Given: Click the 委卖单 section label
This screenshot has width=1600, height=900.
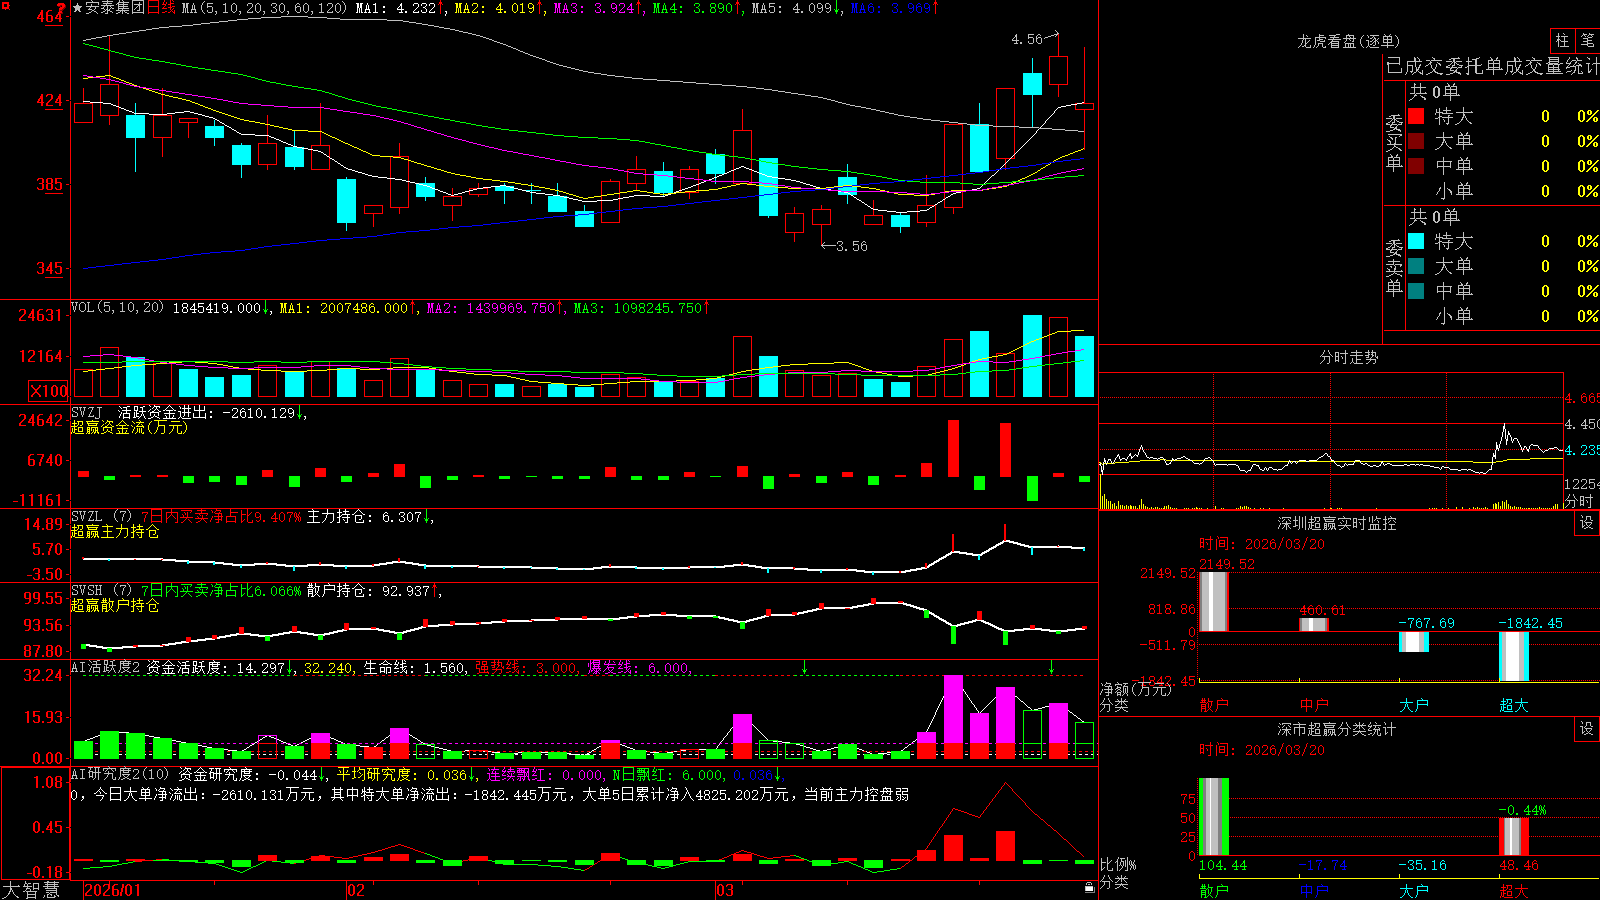Looking at the screenshot, I should (1394, 267).
